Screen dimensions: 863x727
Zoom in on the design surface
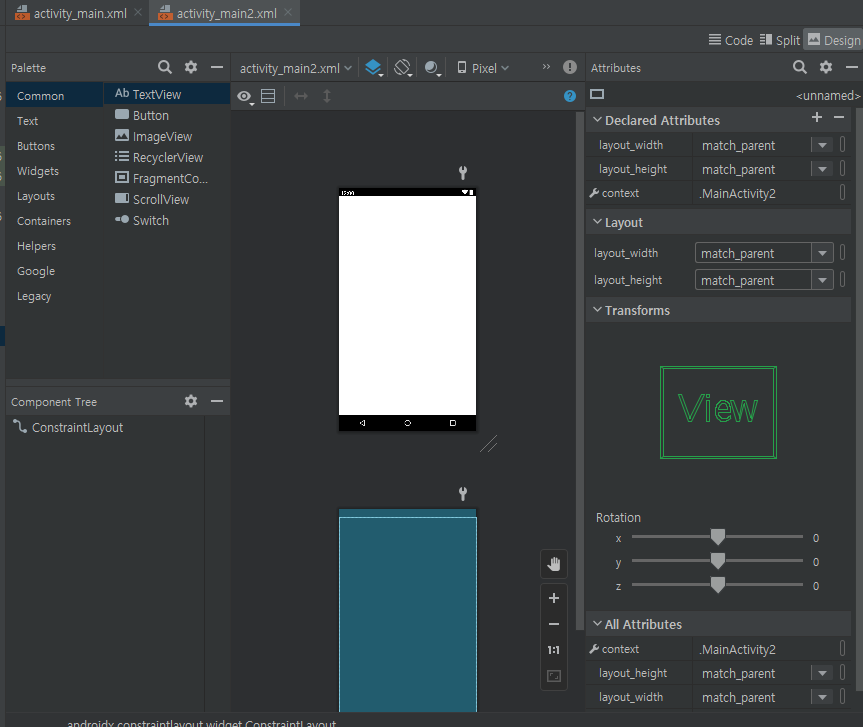click(x=554, y=598)
